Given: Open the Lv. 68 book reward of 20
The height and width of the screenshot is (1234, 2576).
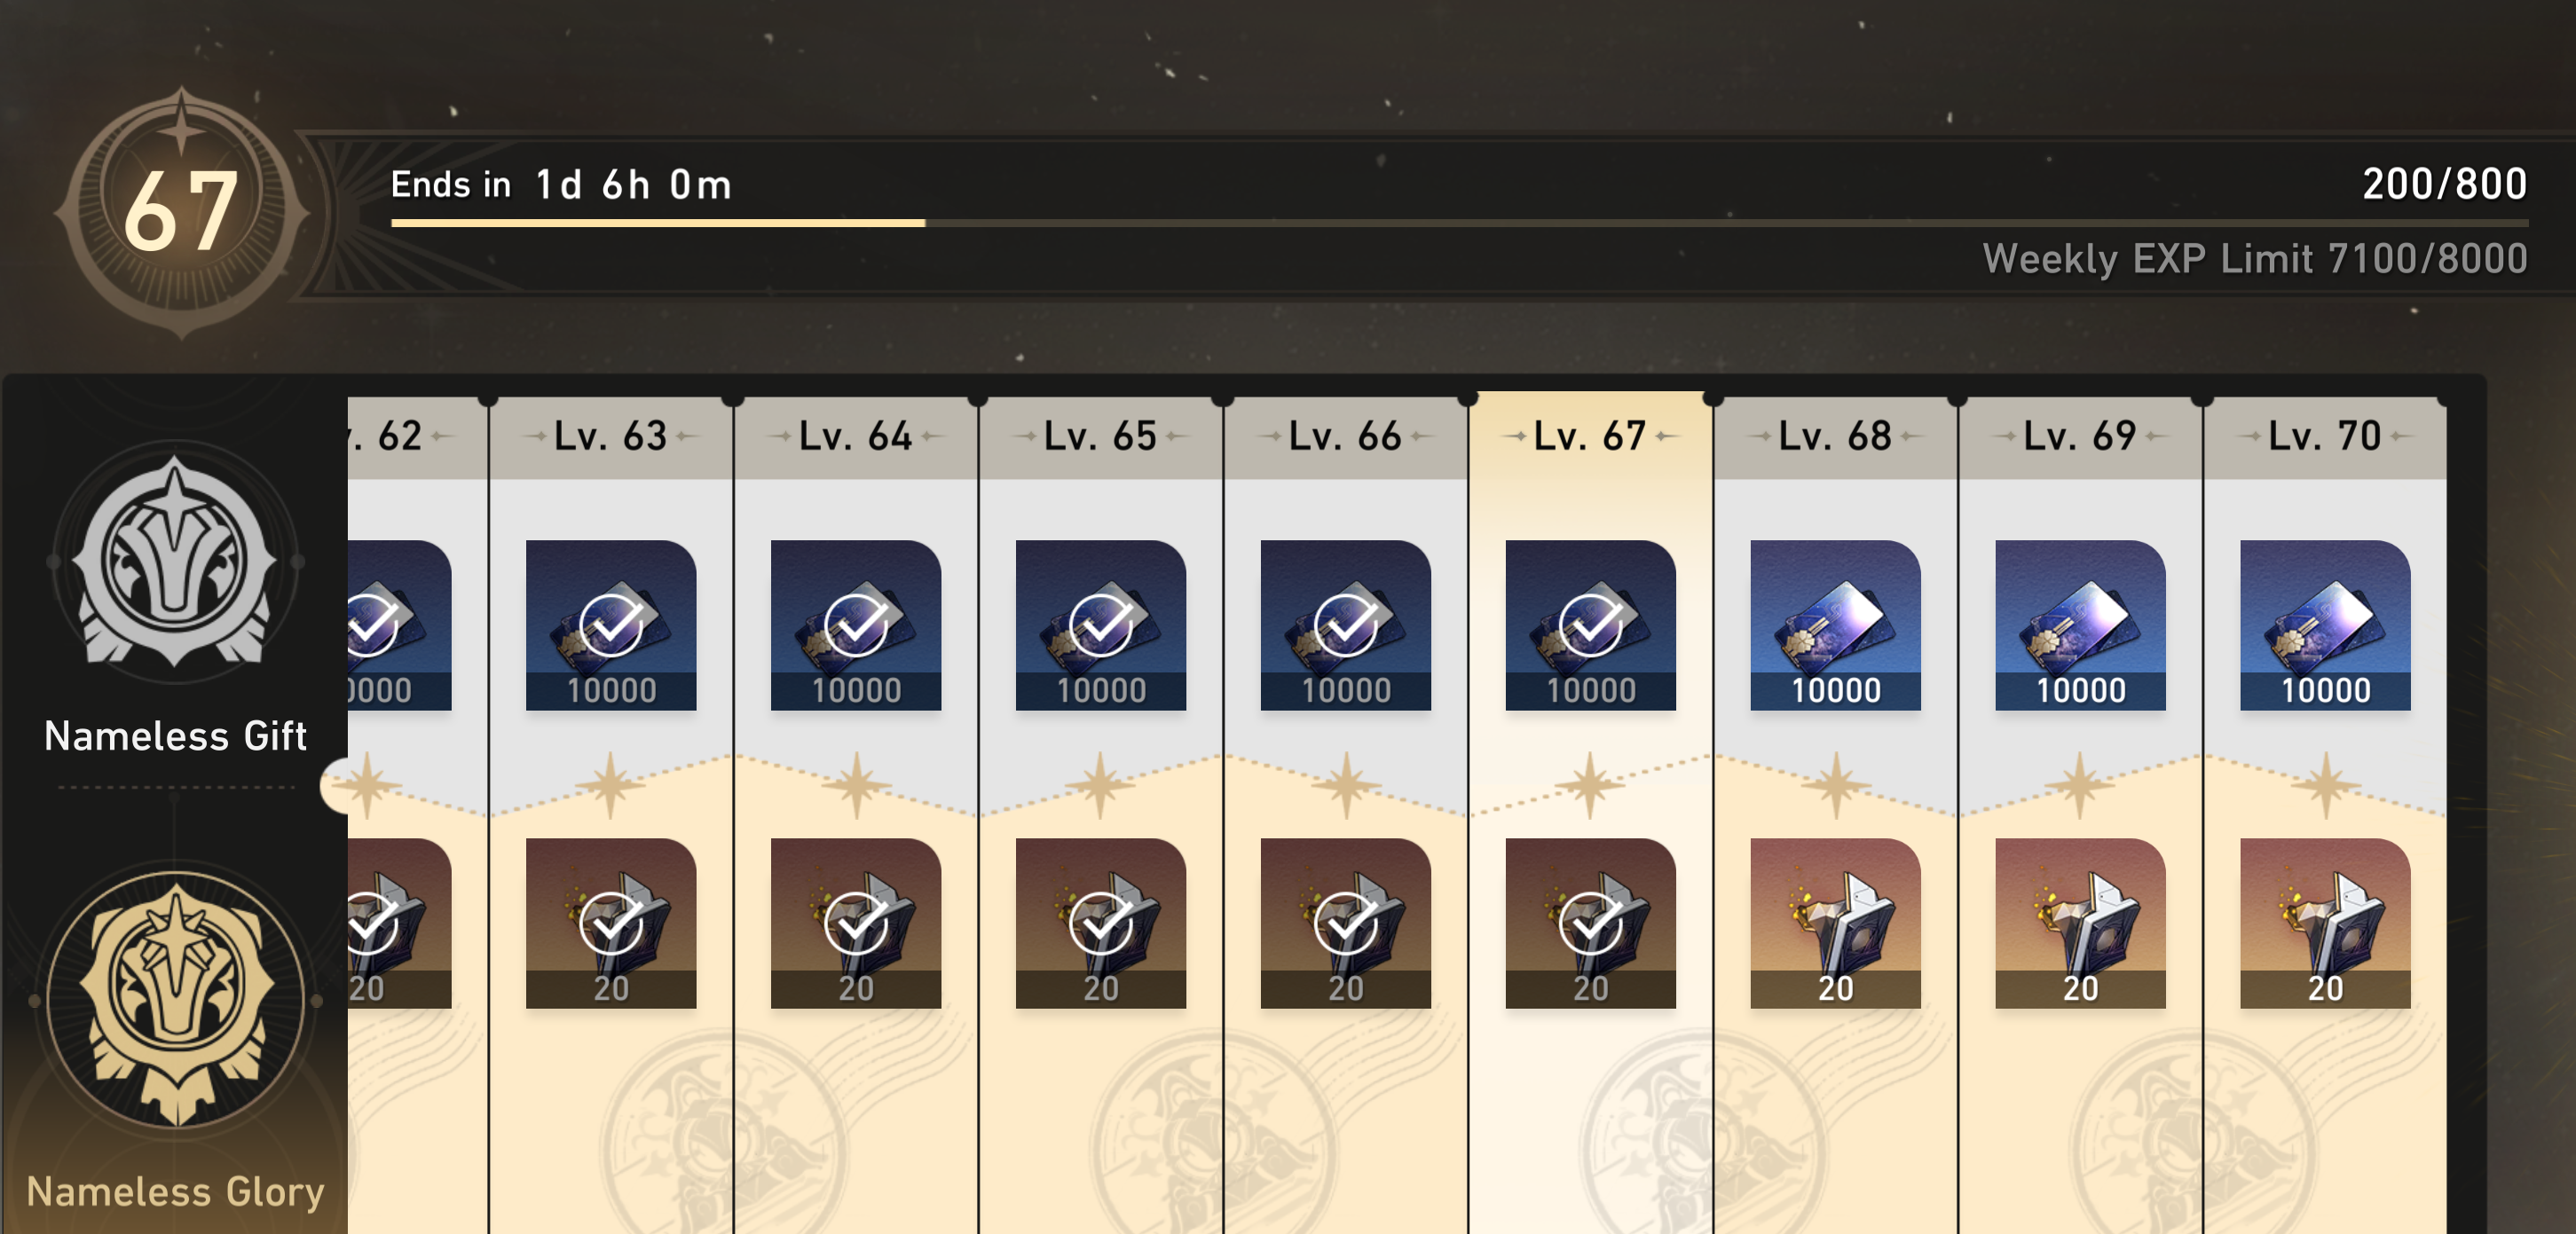Looking at the screenshot, I should [x=1835, y=923].
